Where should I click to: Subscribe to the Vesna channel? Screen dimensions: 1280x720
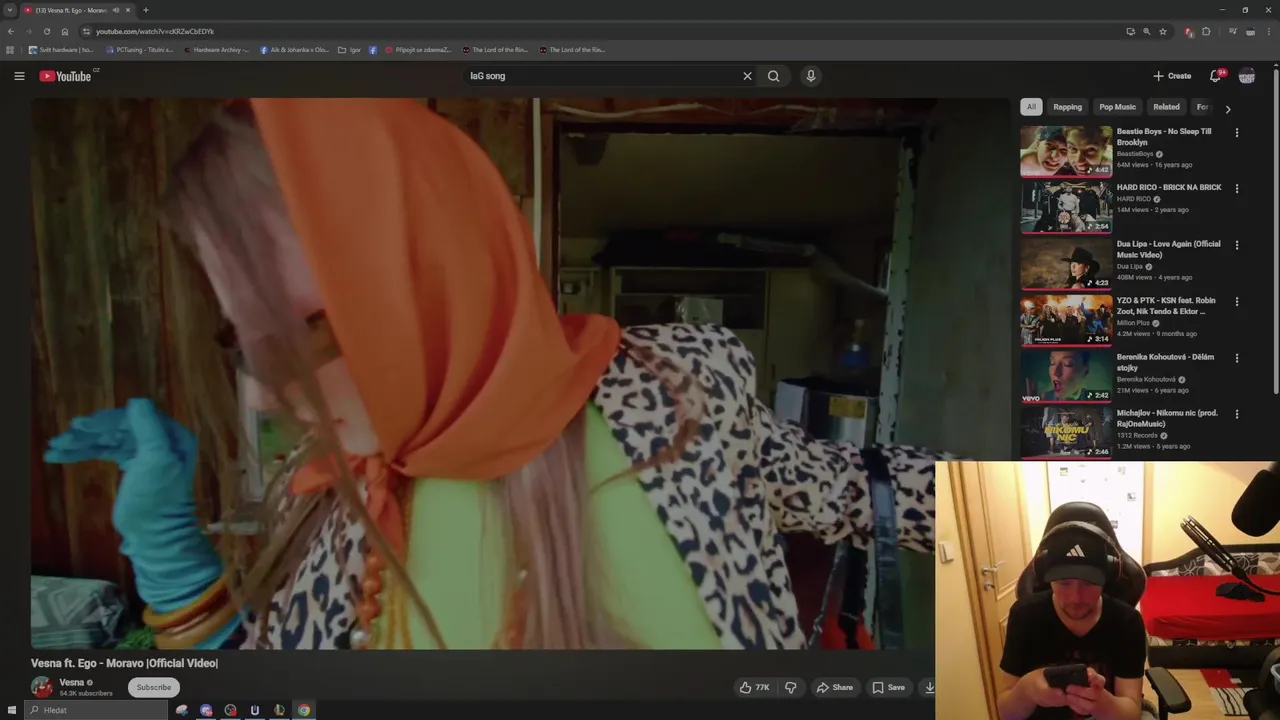(x=154, y=687)
